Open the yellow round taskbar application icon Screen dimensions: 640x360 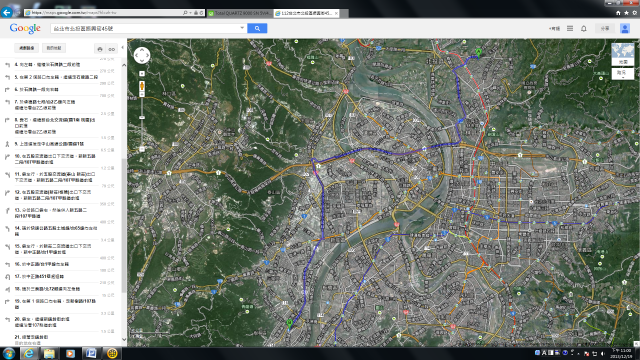tap(112, 353)
